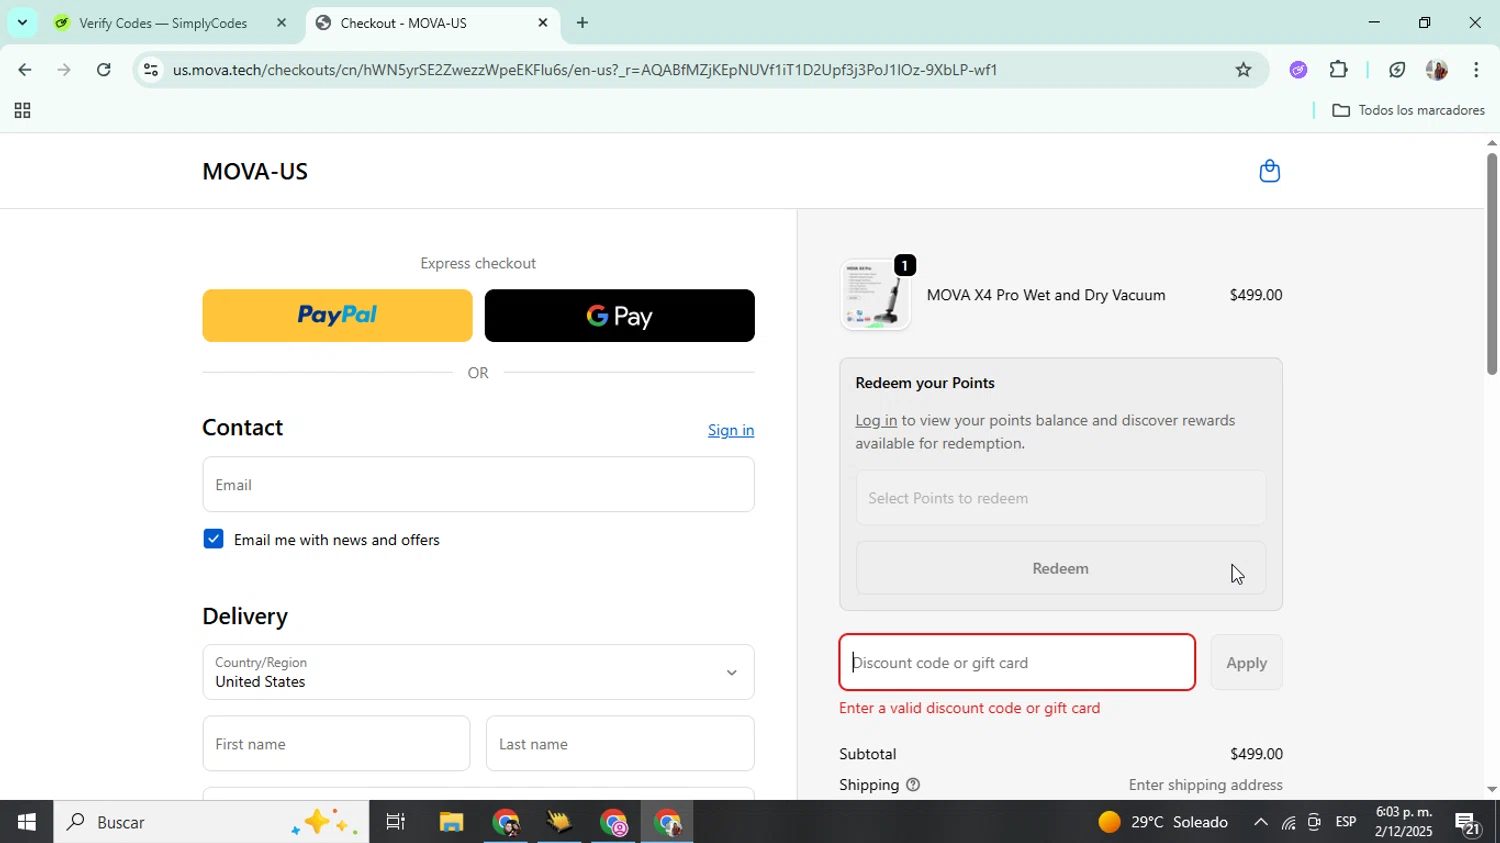Close the Checkout MOVA-US tab
The height and width of the screenshot is (843, 1500).
coord(543,22)
